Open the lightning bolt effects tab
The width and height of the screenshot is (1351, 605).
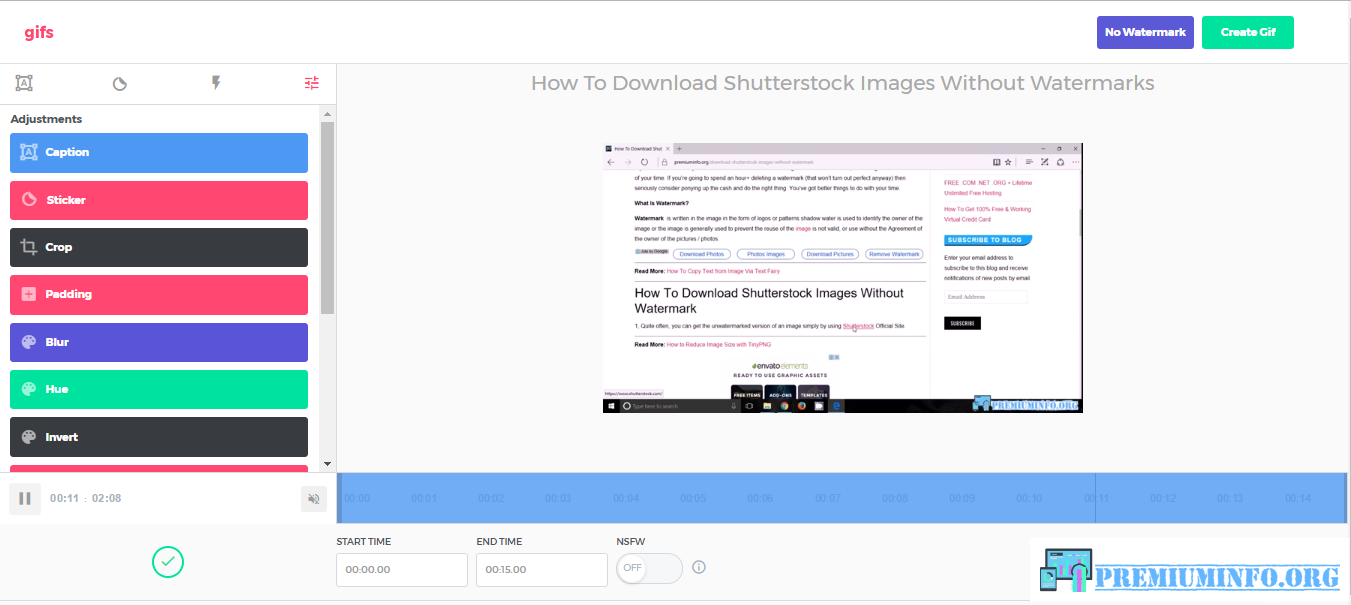click(x=216, y=83)
